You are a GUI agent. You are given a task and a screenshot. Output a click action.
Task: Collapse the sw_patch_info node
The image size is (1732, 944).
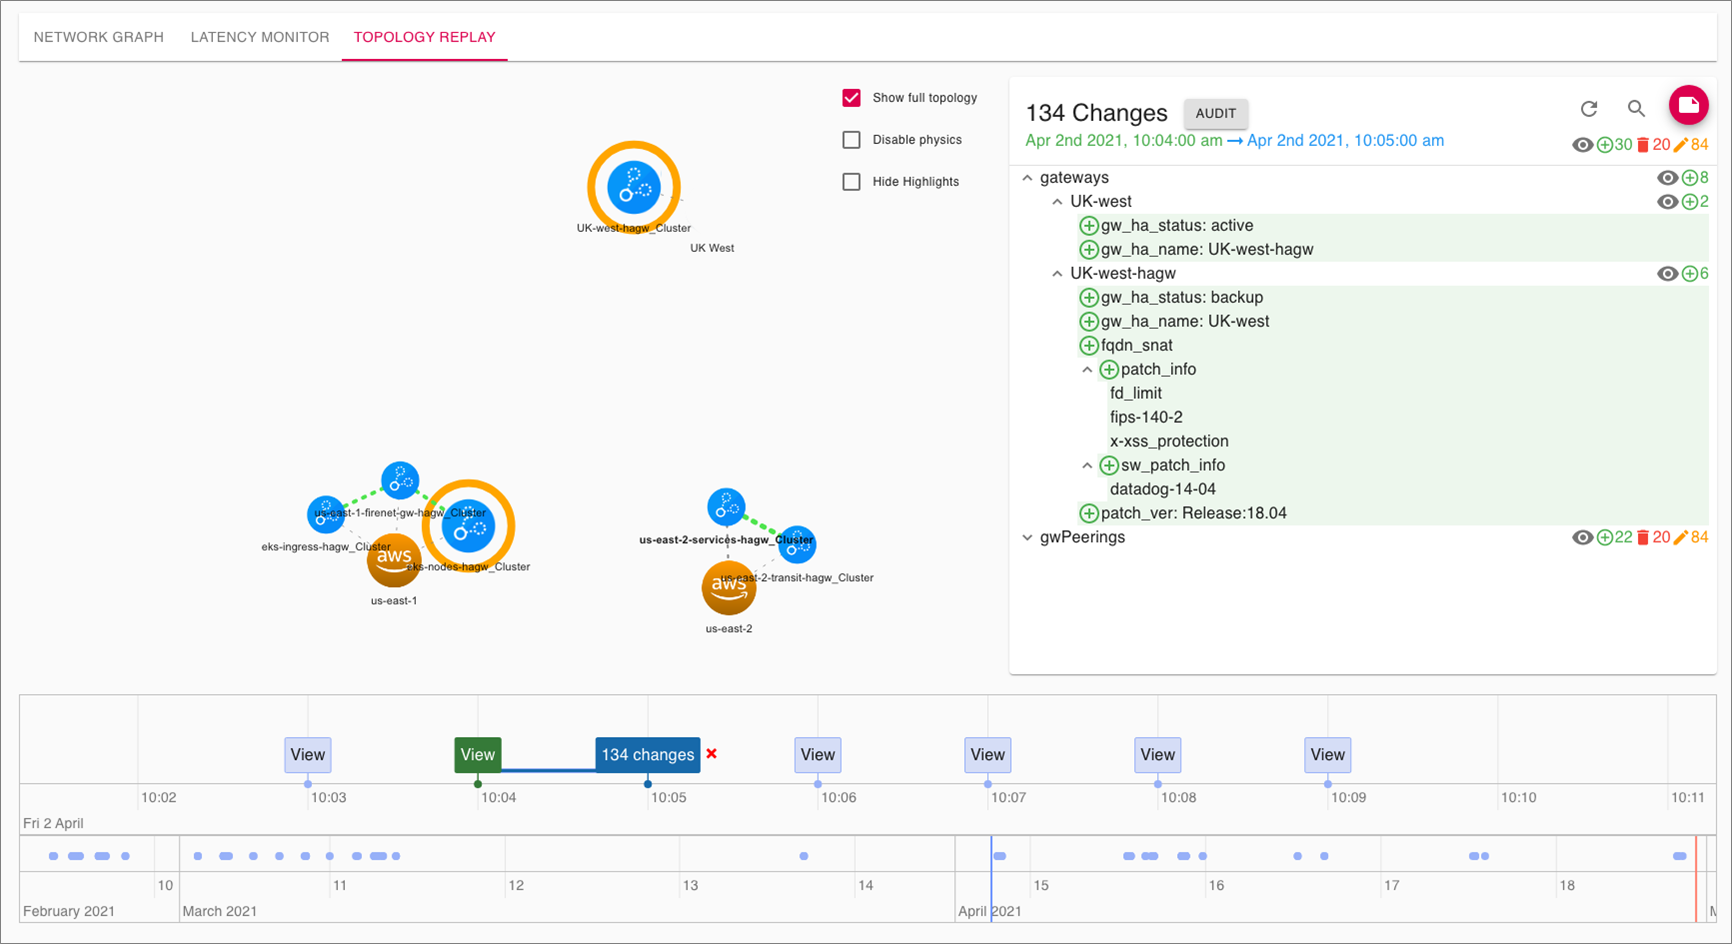tap(1087, 466)
